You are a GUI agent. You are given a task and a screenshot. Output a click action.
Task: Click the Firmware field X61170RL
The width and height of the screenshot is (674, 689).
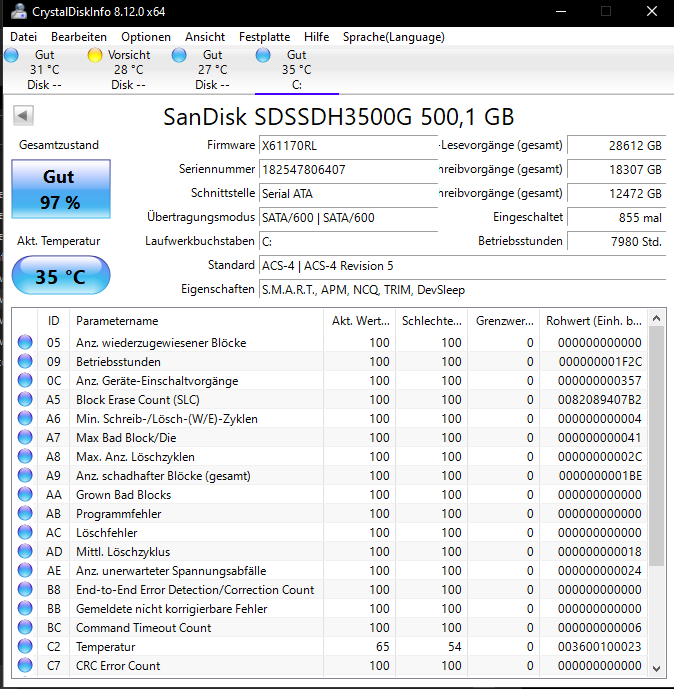pos(348,145)
